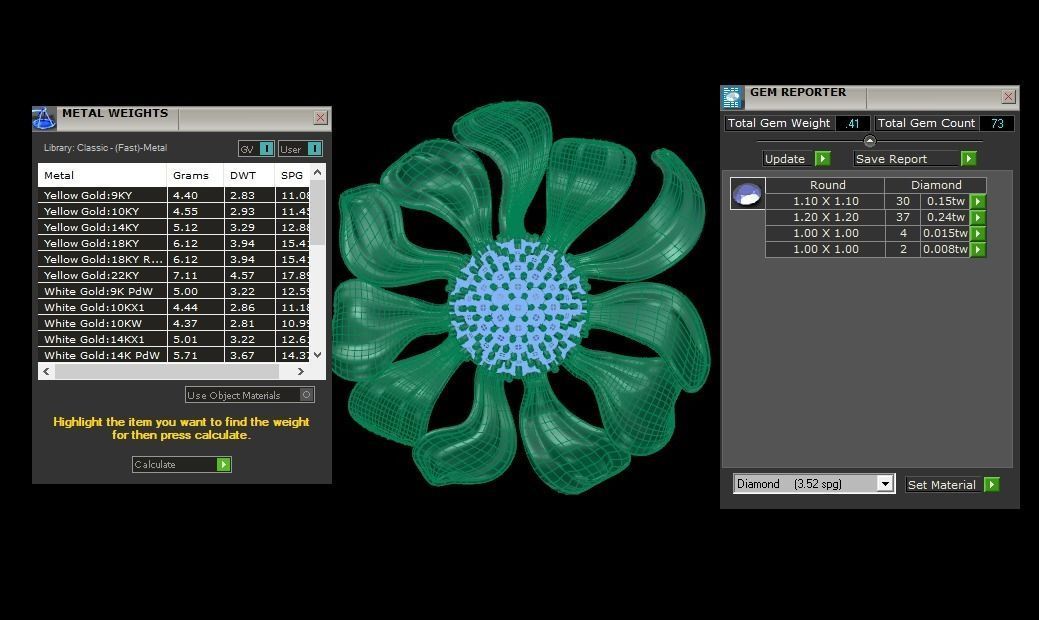Click the Total Gem Count value 73

click(997, 123)
